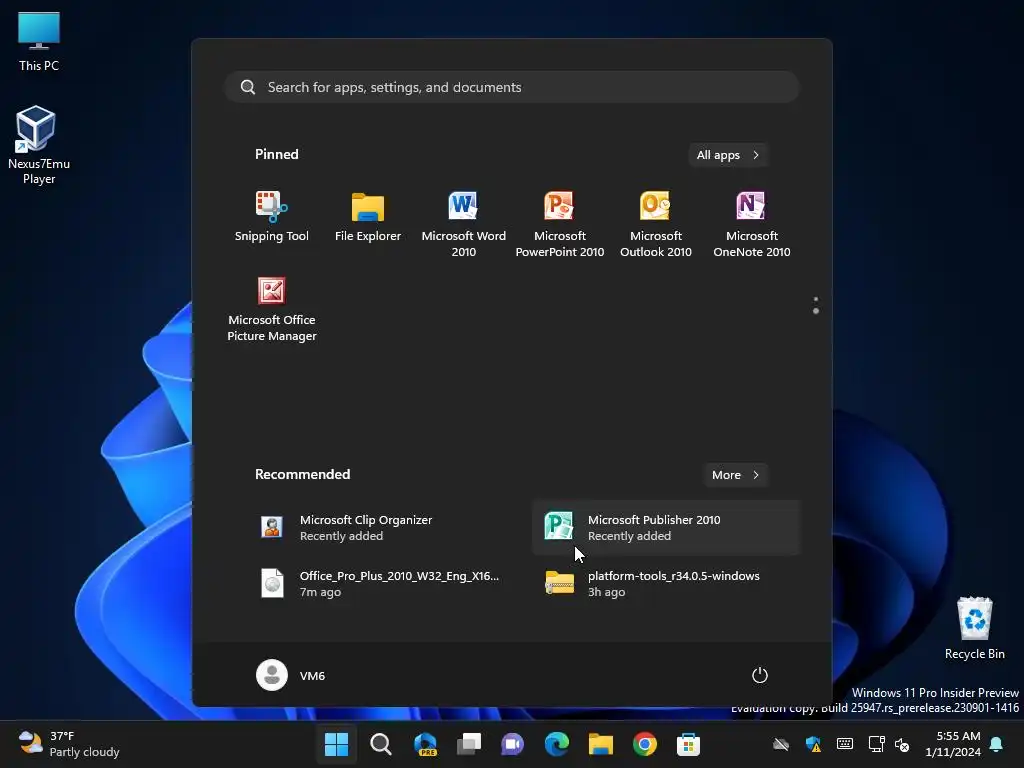This screenshot has width=1024, height=768.
Task: Open Snipping Tool from pinned apps
Action: point(272,218)
